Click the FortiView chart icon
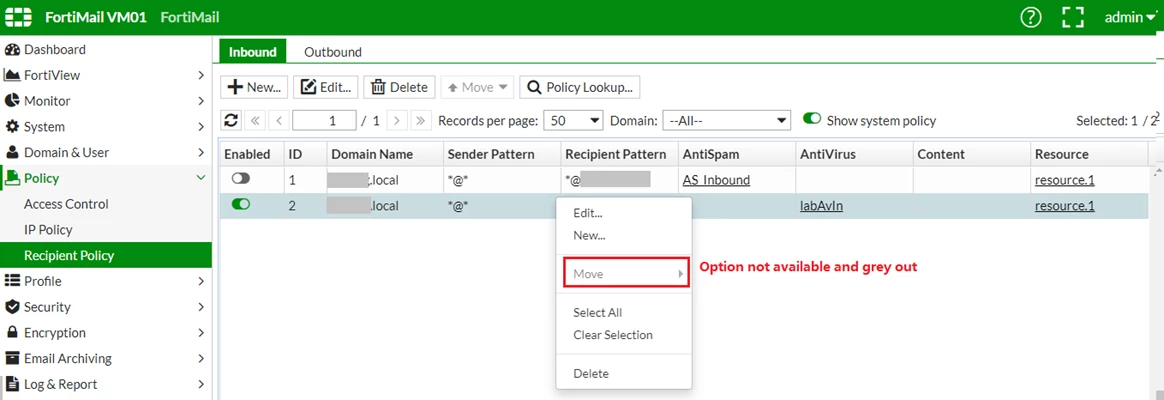This screenshot has height=400, width=1164. pos(12,75)
